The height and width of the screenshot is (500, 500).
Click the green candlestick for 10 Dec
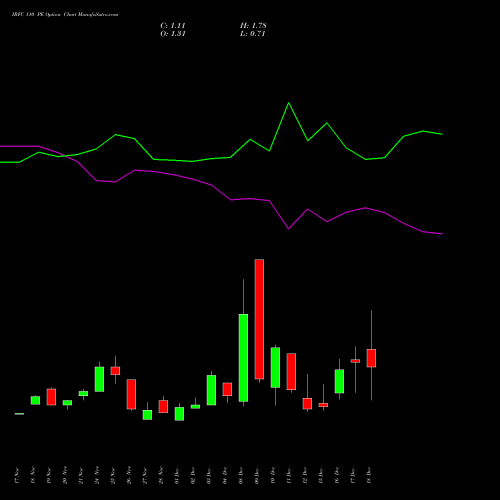coord(275,368)
